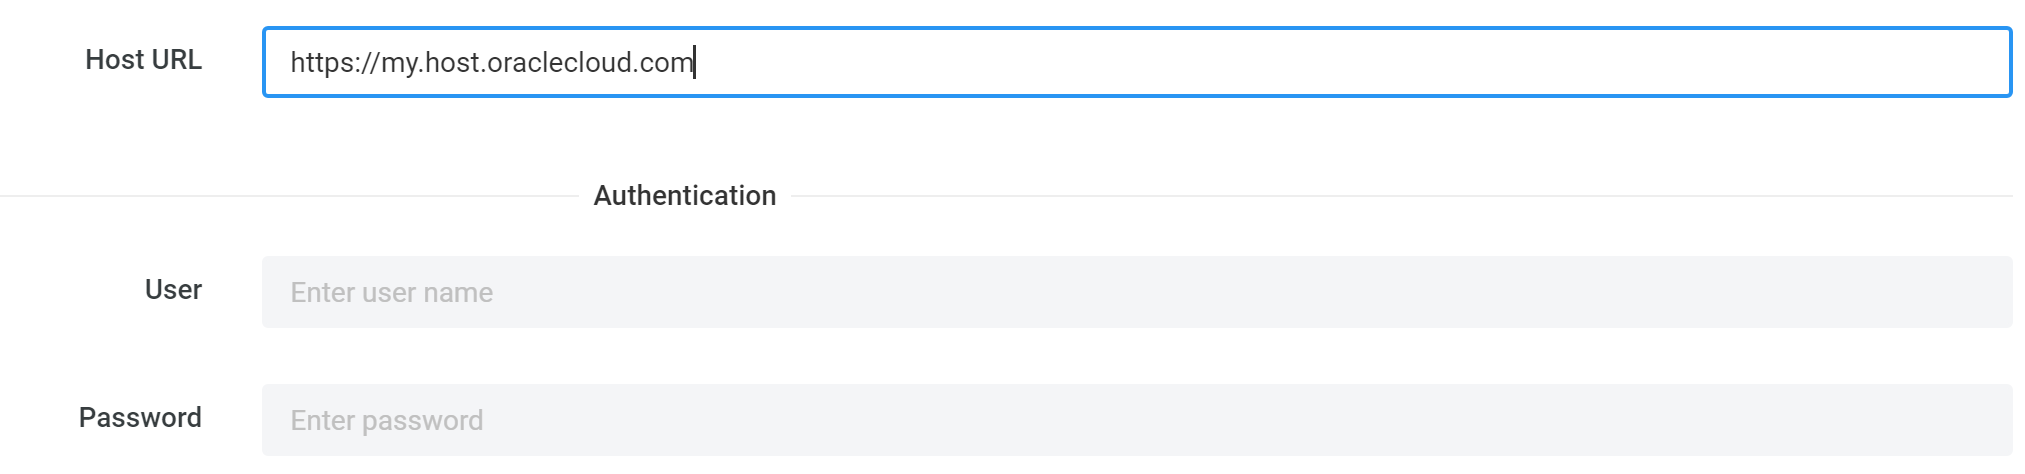
Task: Click the Authentication section heading
Action: [685, 196]
